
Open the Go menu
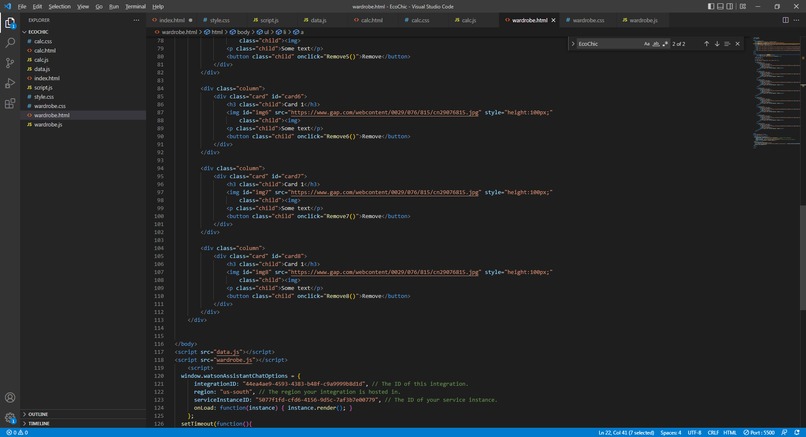tap(99, 6)
